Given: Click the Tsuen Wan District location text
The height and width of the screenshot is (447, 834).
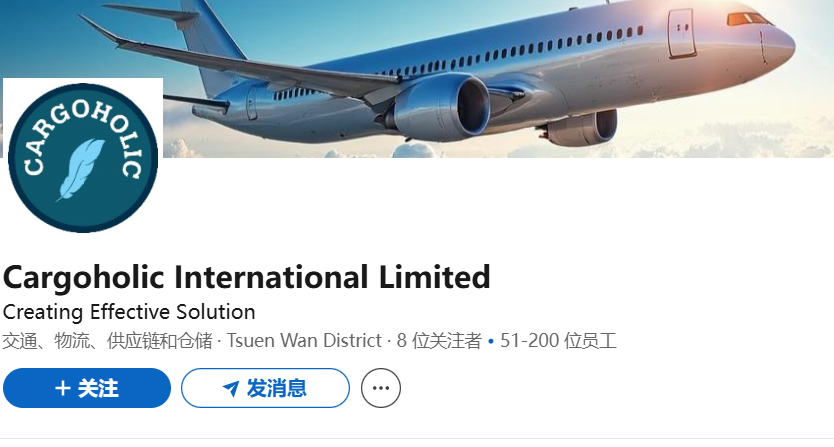Looking at the screenshot, I should pos(304,341).
